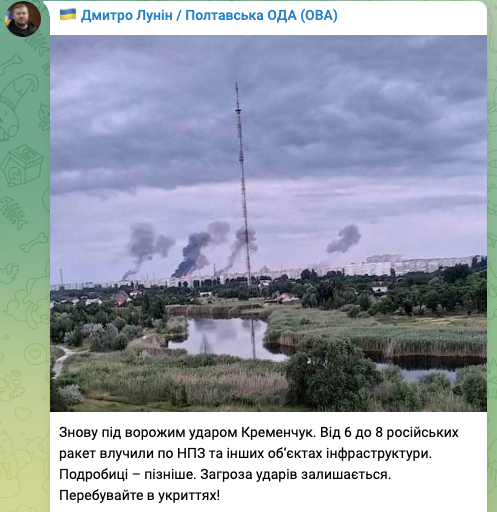Image resolution: width=497 pixels, height=512 pixels.
Task: Click the Ukrainian flag emoji in the header
Action: pyautogui.click(x=68, y=15)
